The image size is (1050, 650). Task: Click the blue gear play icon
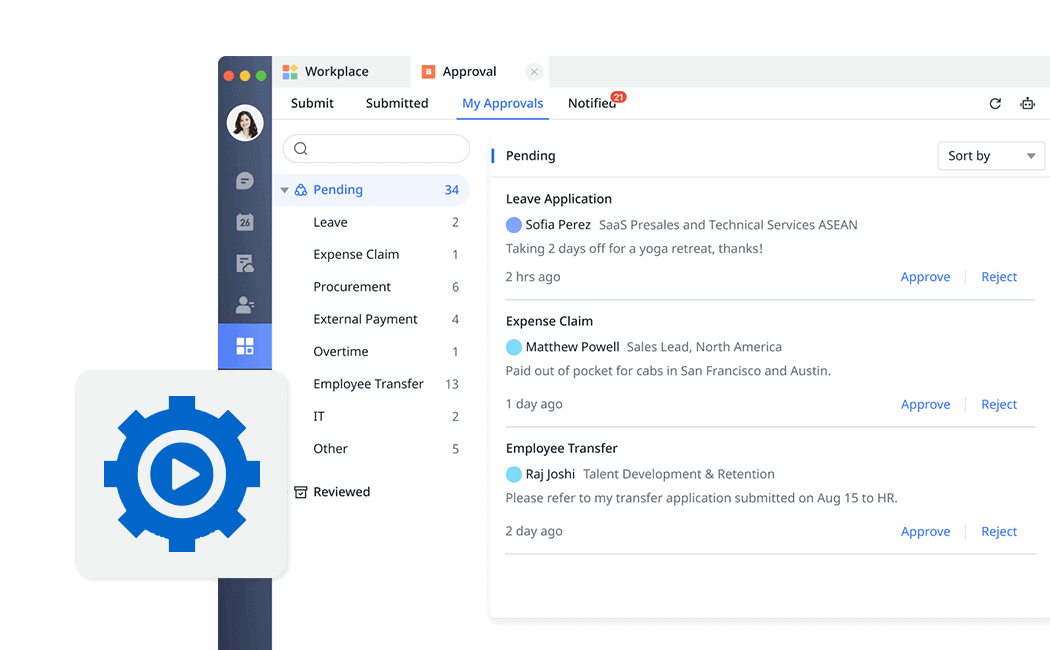click(181, 474)
